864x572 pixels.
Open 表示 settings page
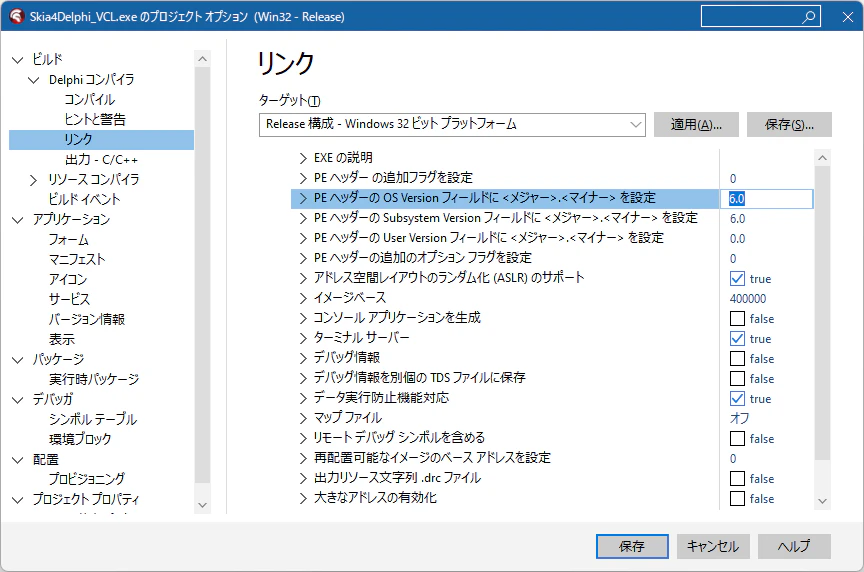click(x=62, y=339)
